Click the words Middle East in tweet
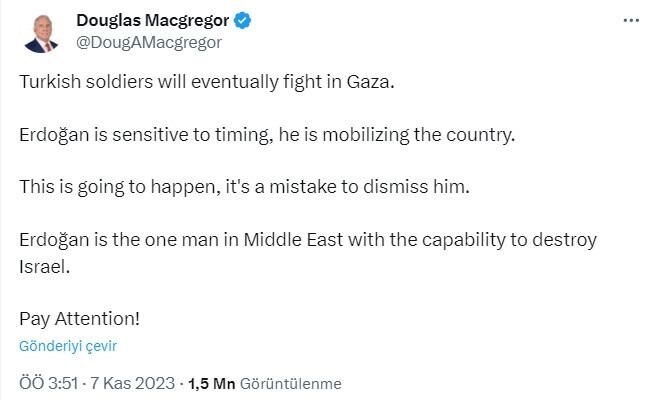Viewport: 645px width, 400px height. [293, 240]
